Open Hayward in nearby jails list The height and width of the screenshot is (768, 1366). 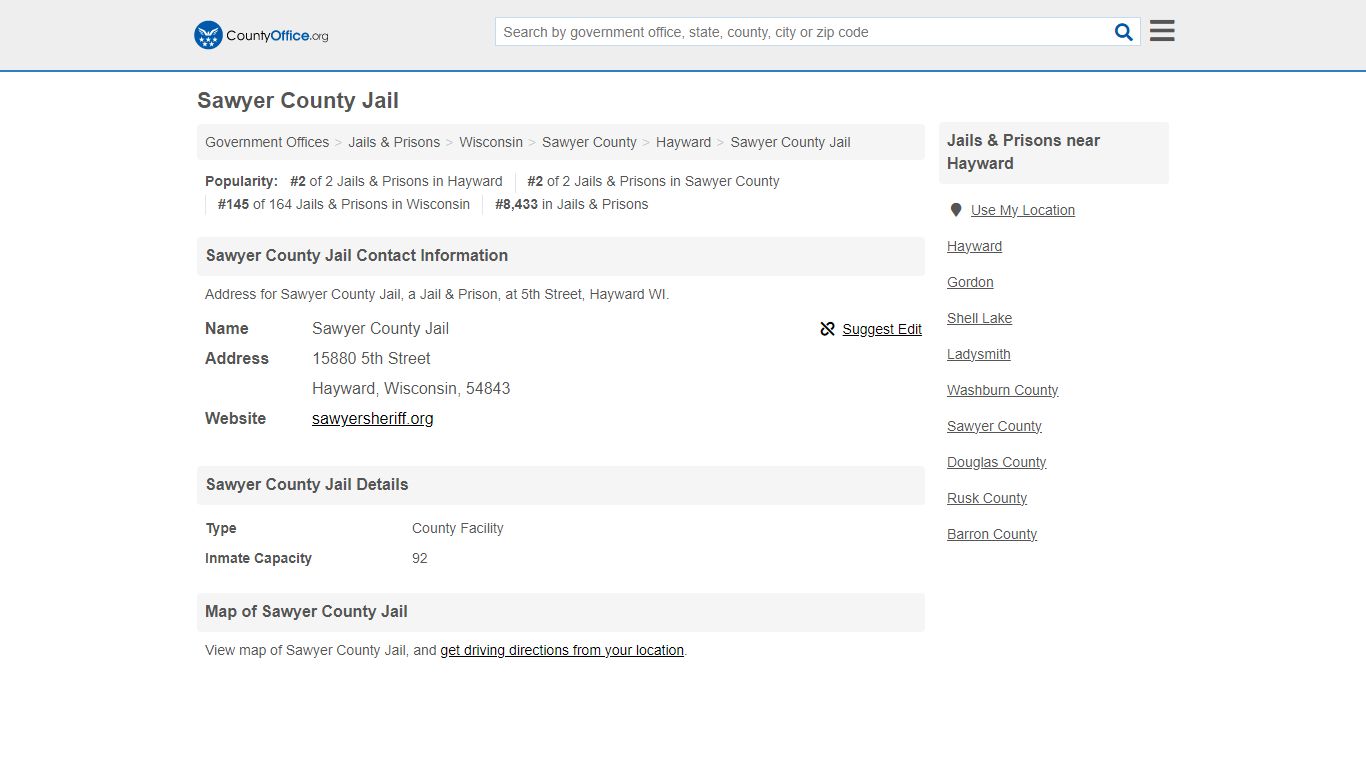point(974,246)
